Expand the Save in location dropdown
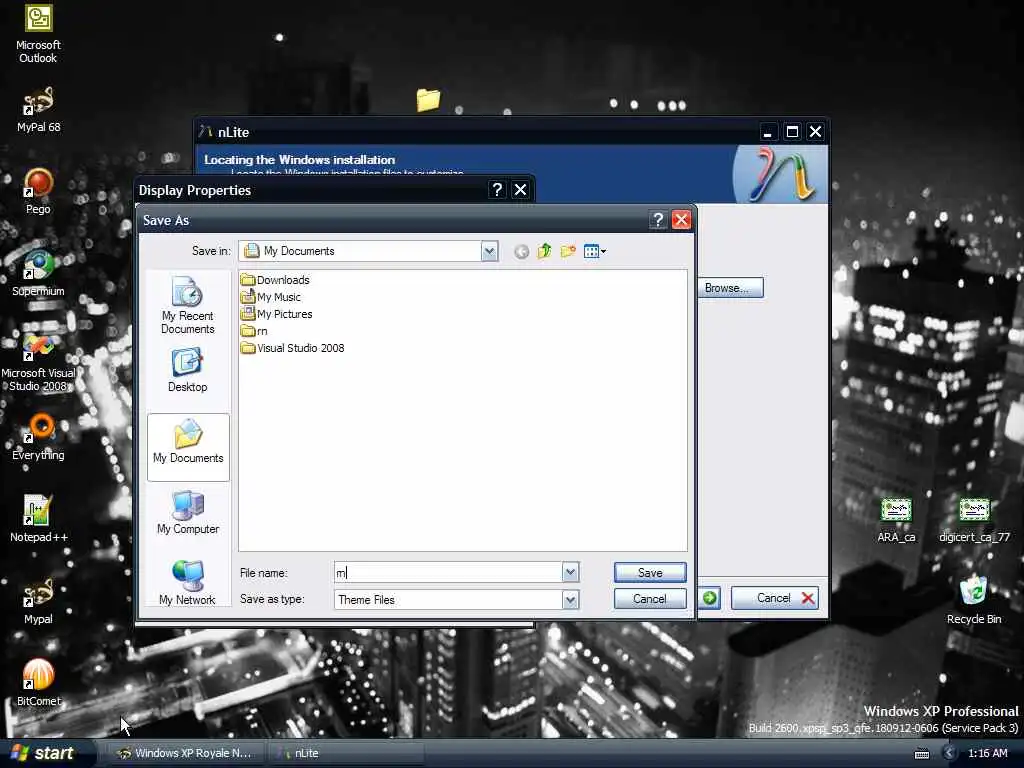The image size is (1024, 768). pos(489,251)
